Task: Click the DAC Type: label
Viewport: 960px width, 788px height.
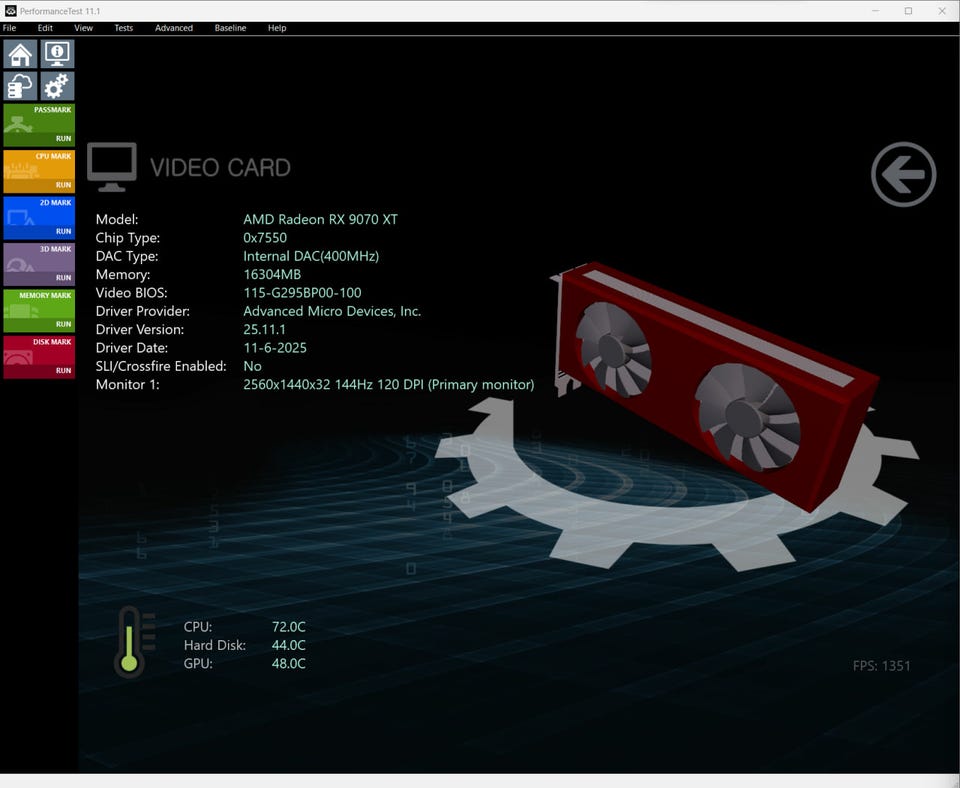Action: click(127, 256)
